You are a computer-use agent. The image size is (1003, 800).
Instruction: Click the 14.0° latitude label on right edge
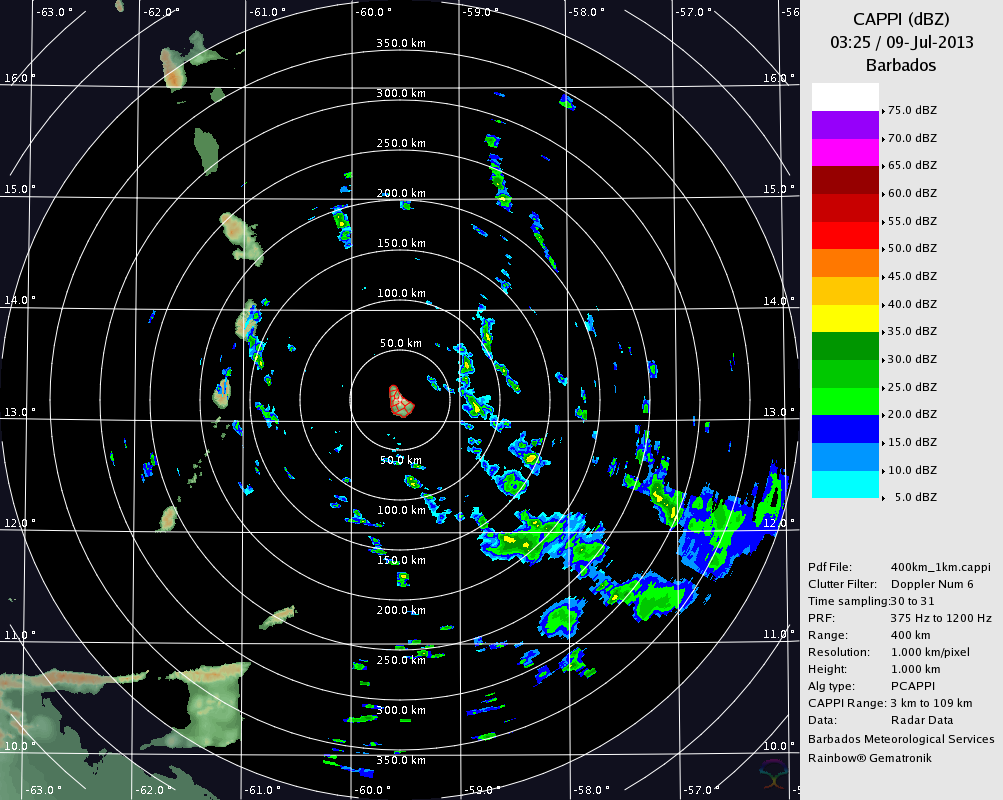tap(779, 301)
